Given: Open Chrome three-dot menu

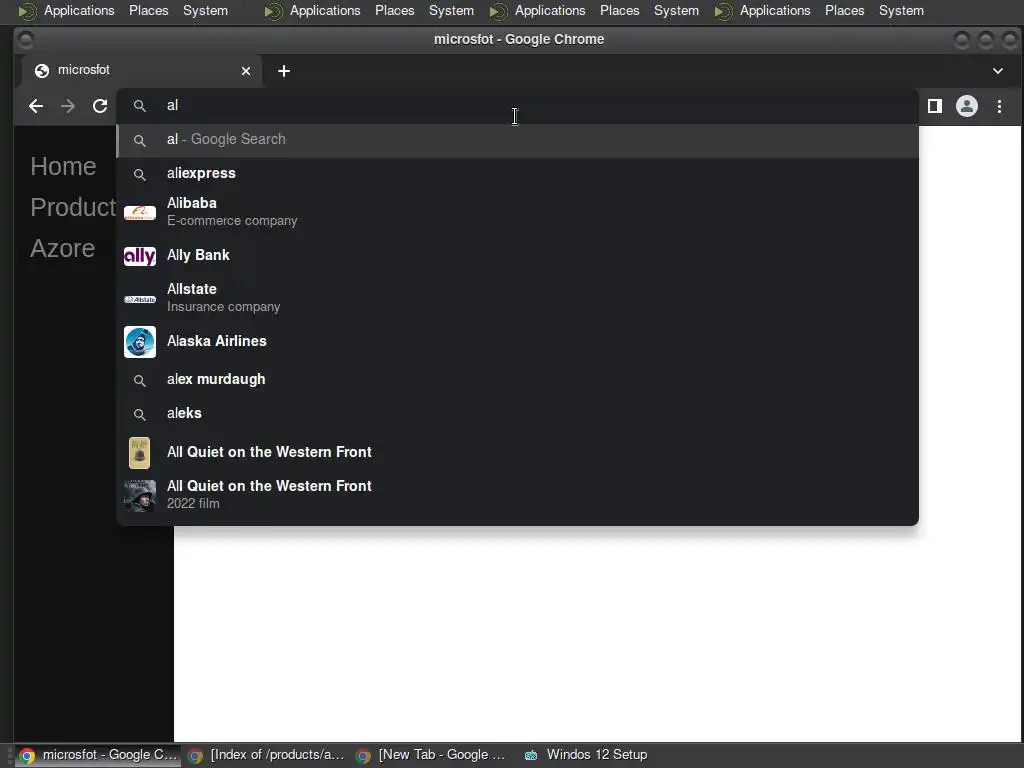Looking at the screenshot, I should (x=999, y=106).
